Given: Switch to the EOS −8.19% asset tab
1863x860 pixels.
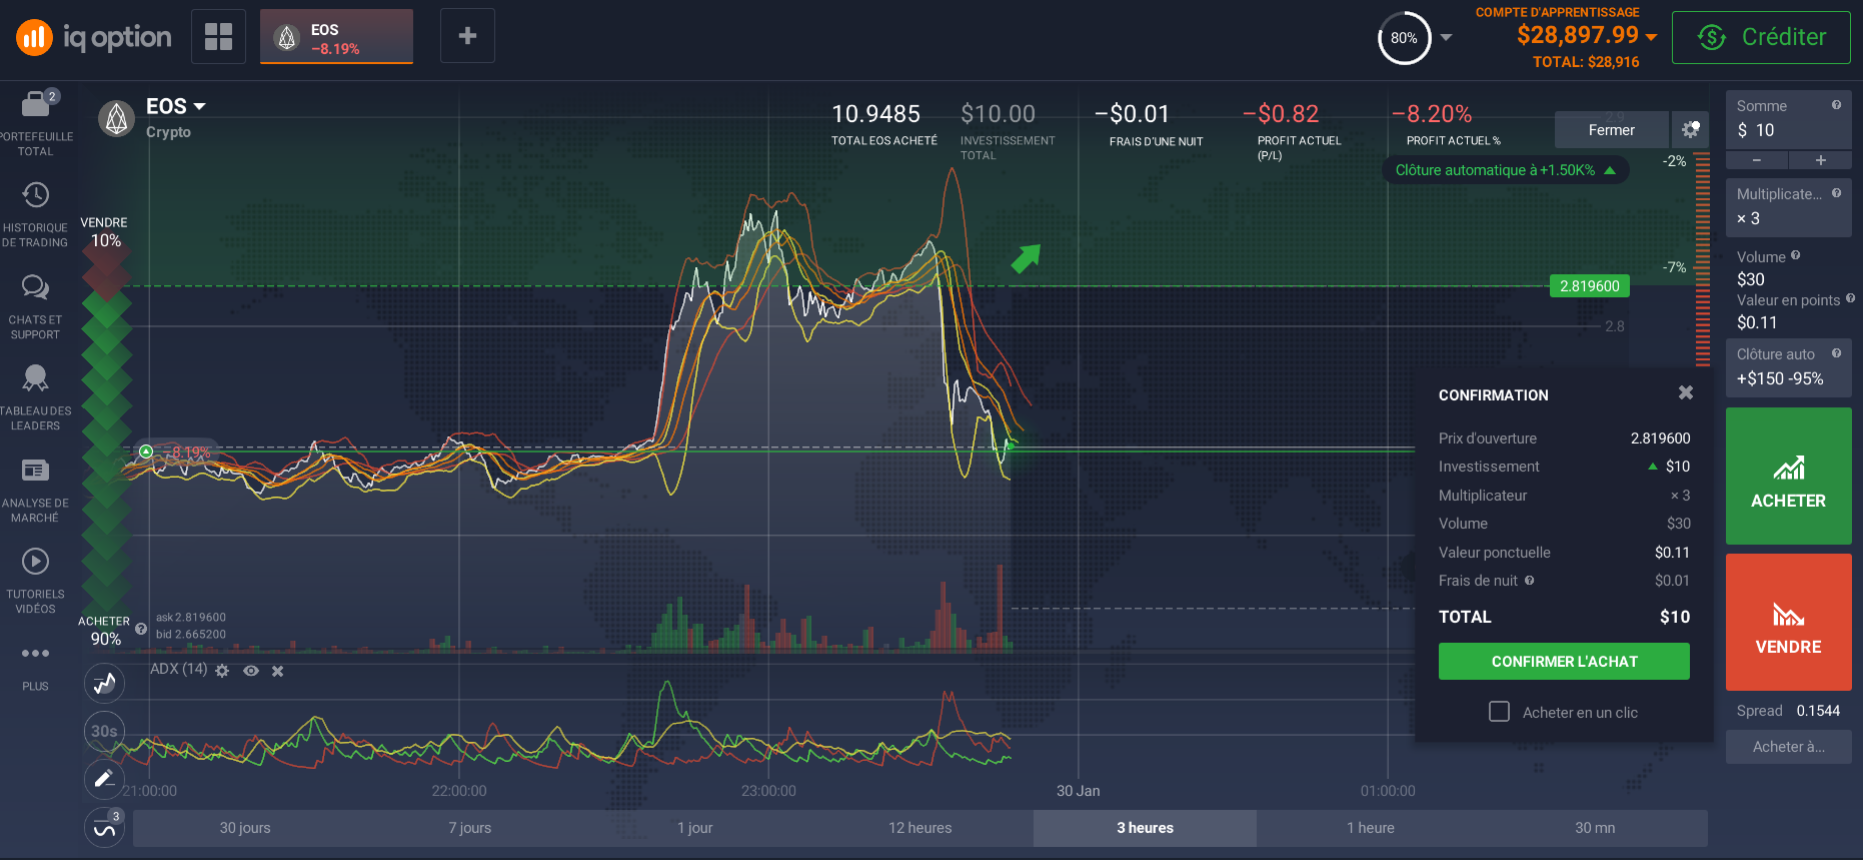Looking at the screenshot, I should pos(336,37).
